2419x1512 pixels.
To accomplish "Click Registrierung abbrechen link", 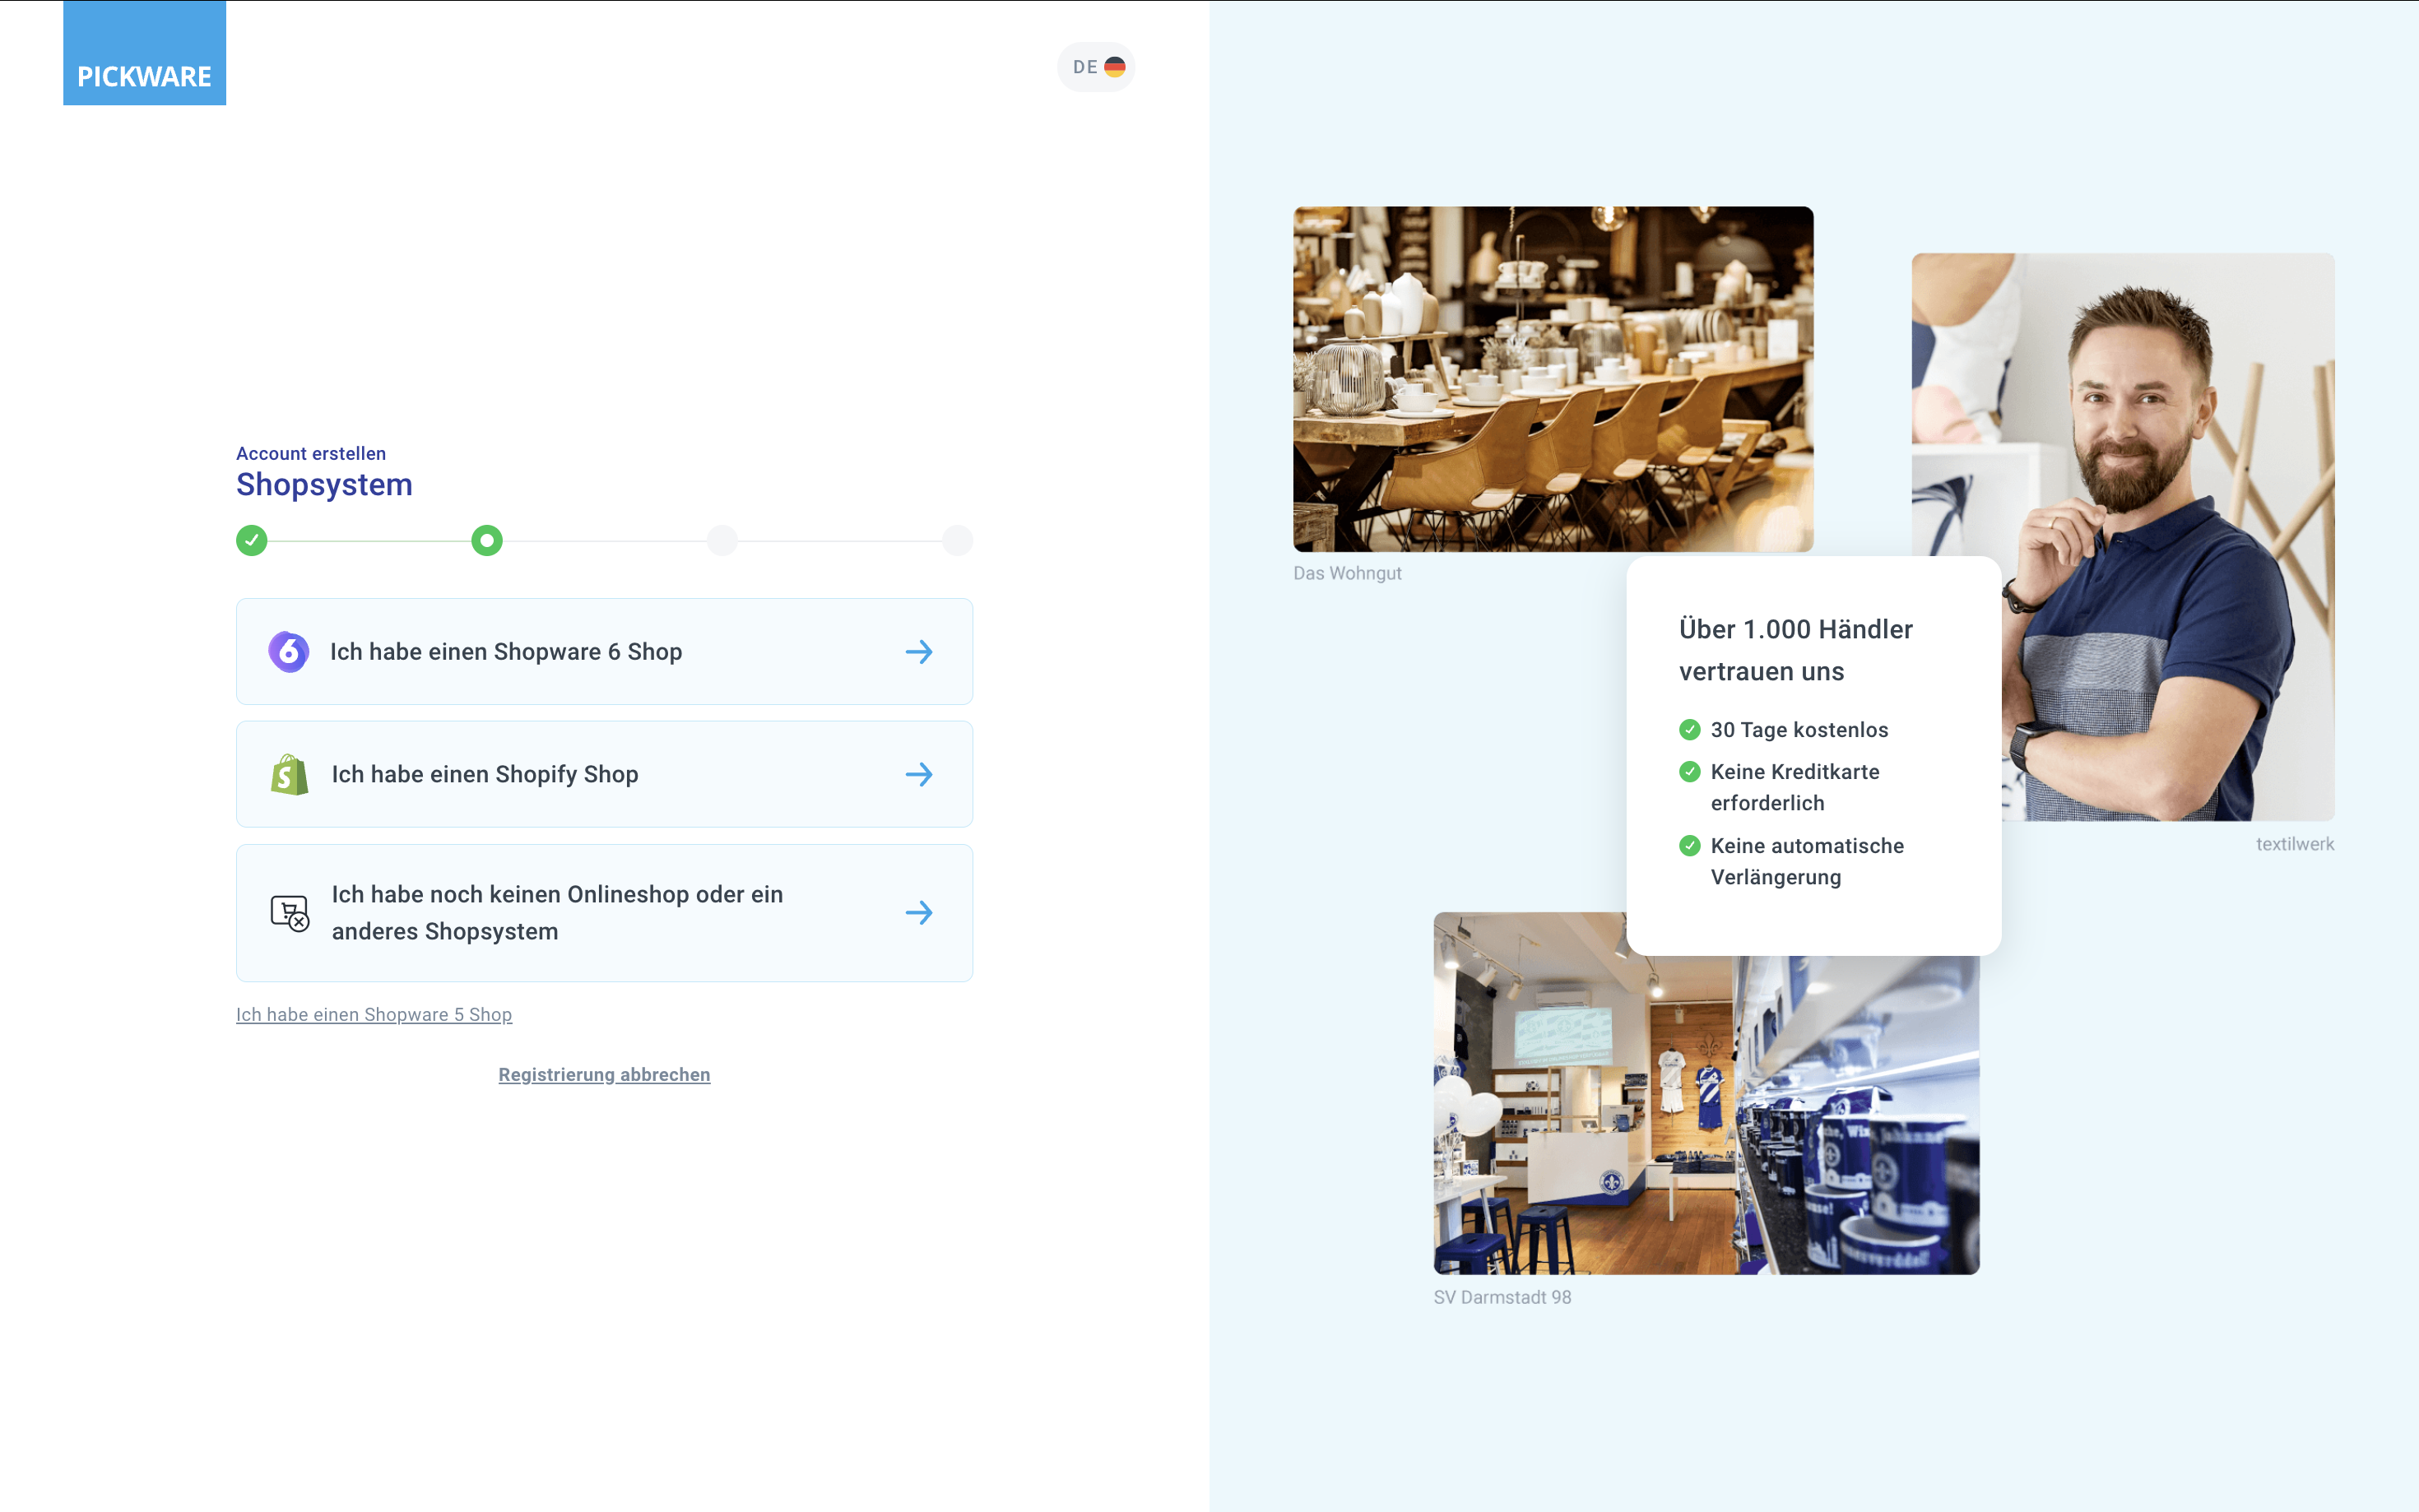I will tap(604, 1075).
